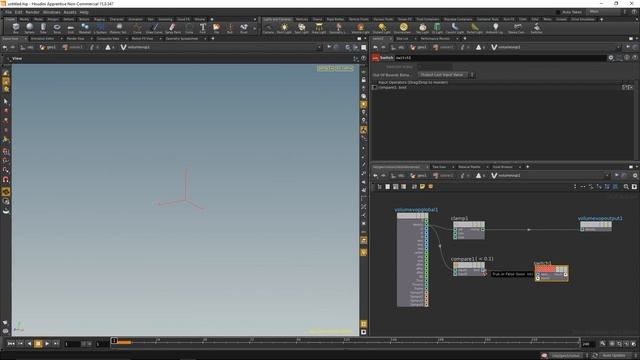Add a GI Light from the shelf
The width and height of the screenshot is (640, 360).
437,28
